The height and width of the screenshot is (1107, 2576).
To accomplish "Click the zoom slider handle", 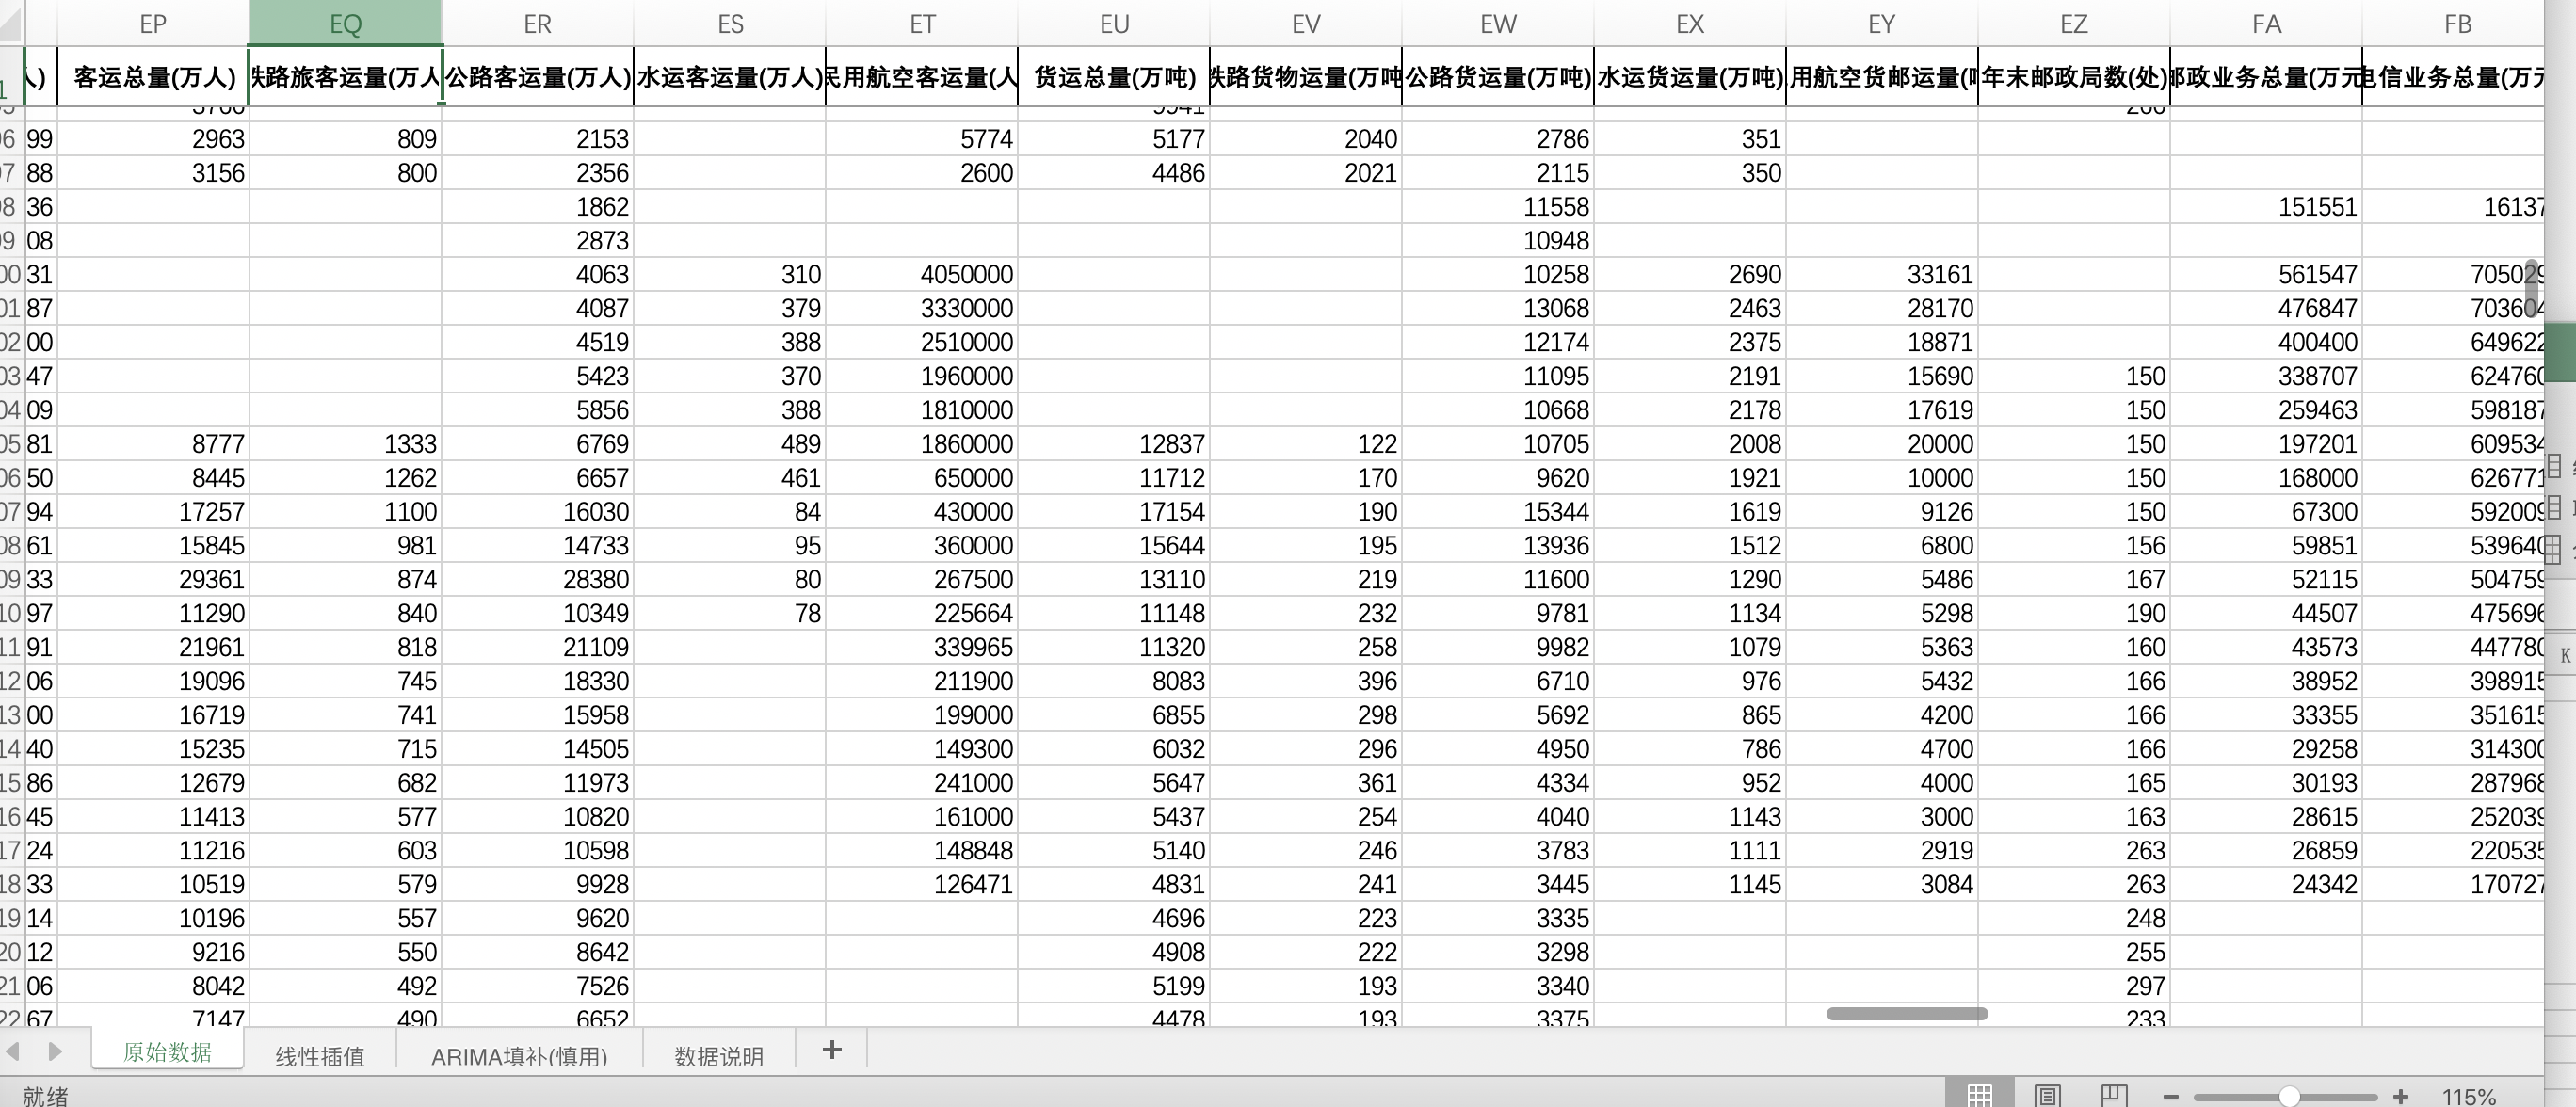I will pyautogui.click(x=2289, y=1097).
